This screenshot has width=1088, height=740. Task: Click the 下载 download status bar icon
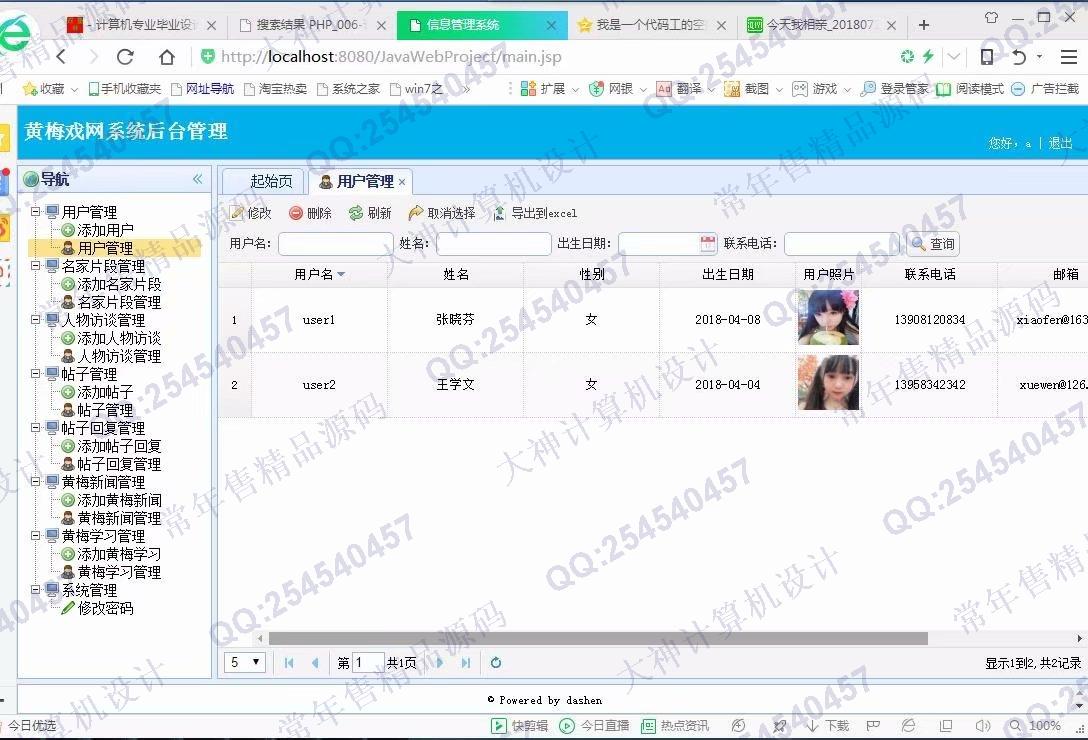(x=828, y=725)
